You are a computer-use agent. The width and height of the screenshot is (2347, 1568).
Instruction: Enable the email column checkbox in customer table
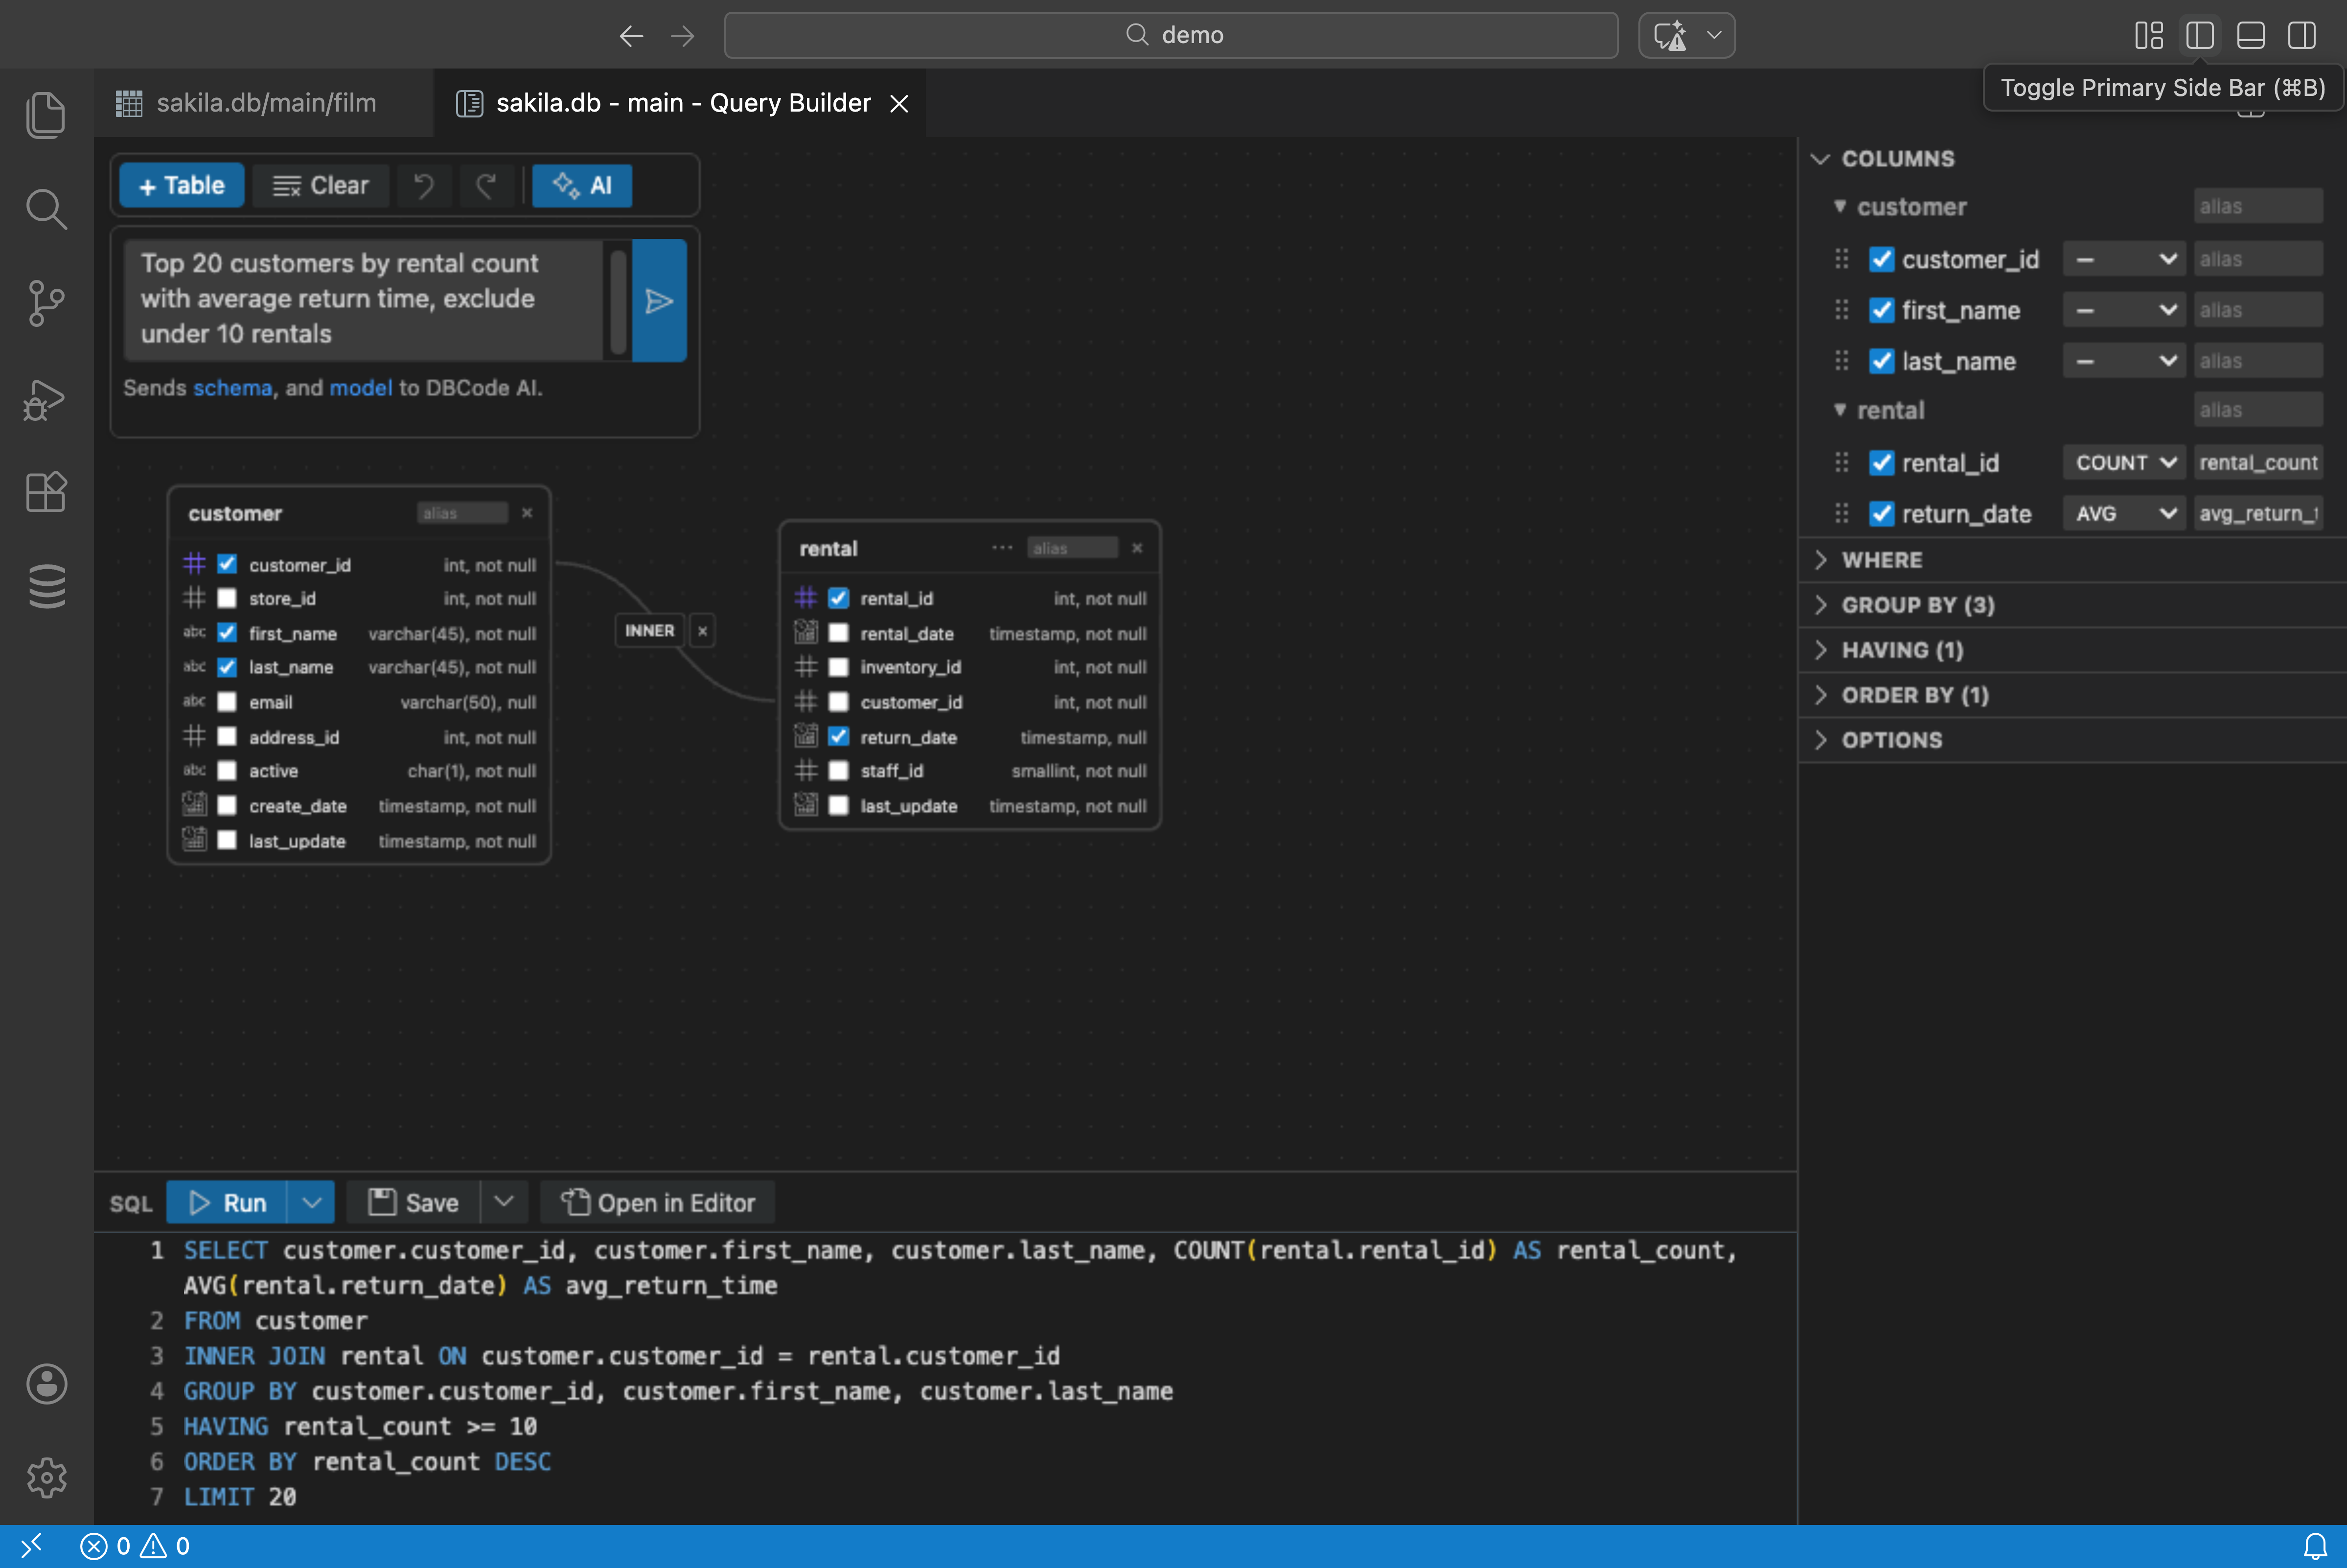coord(227,702)
